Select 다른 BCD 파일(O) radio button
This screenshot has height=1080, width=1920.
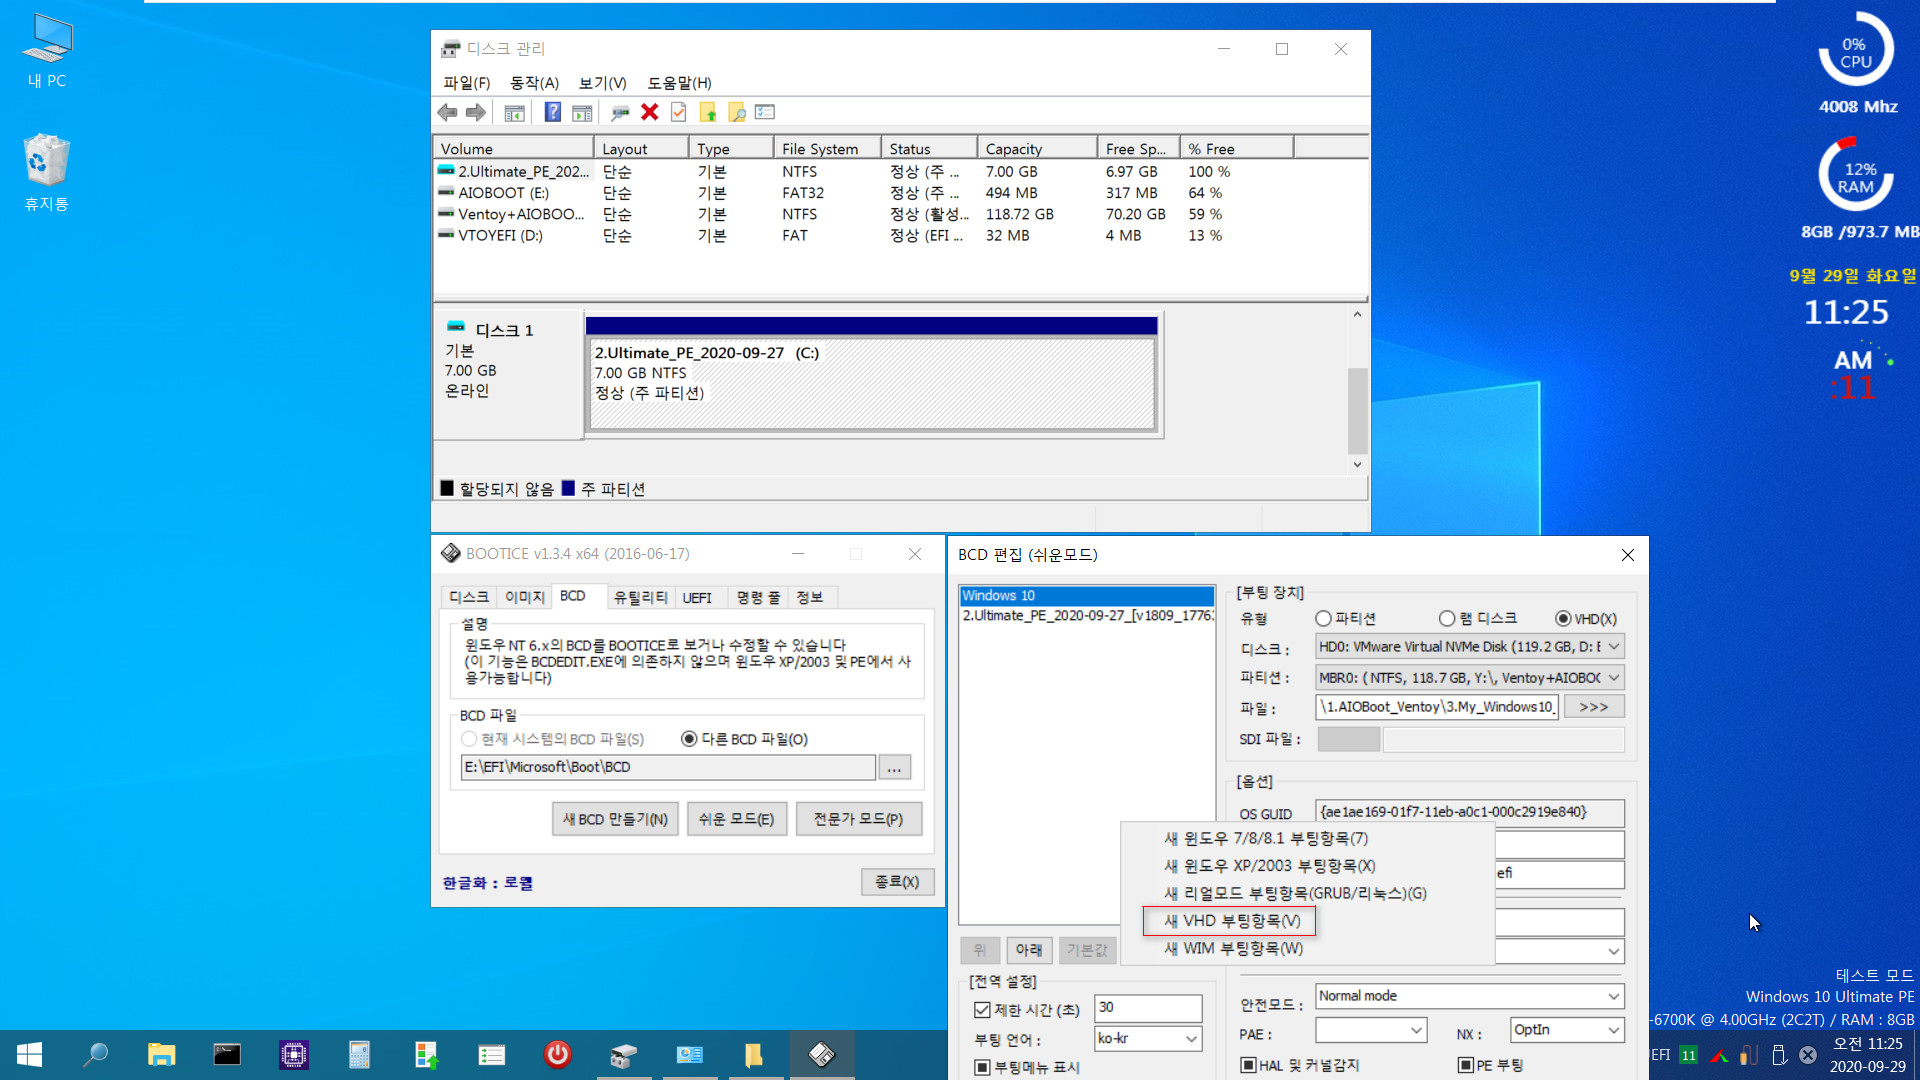click(x=688, y=739)
